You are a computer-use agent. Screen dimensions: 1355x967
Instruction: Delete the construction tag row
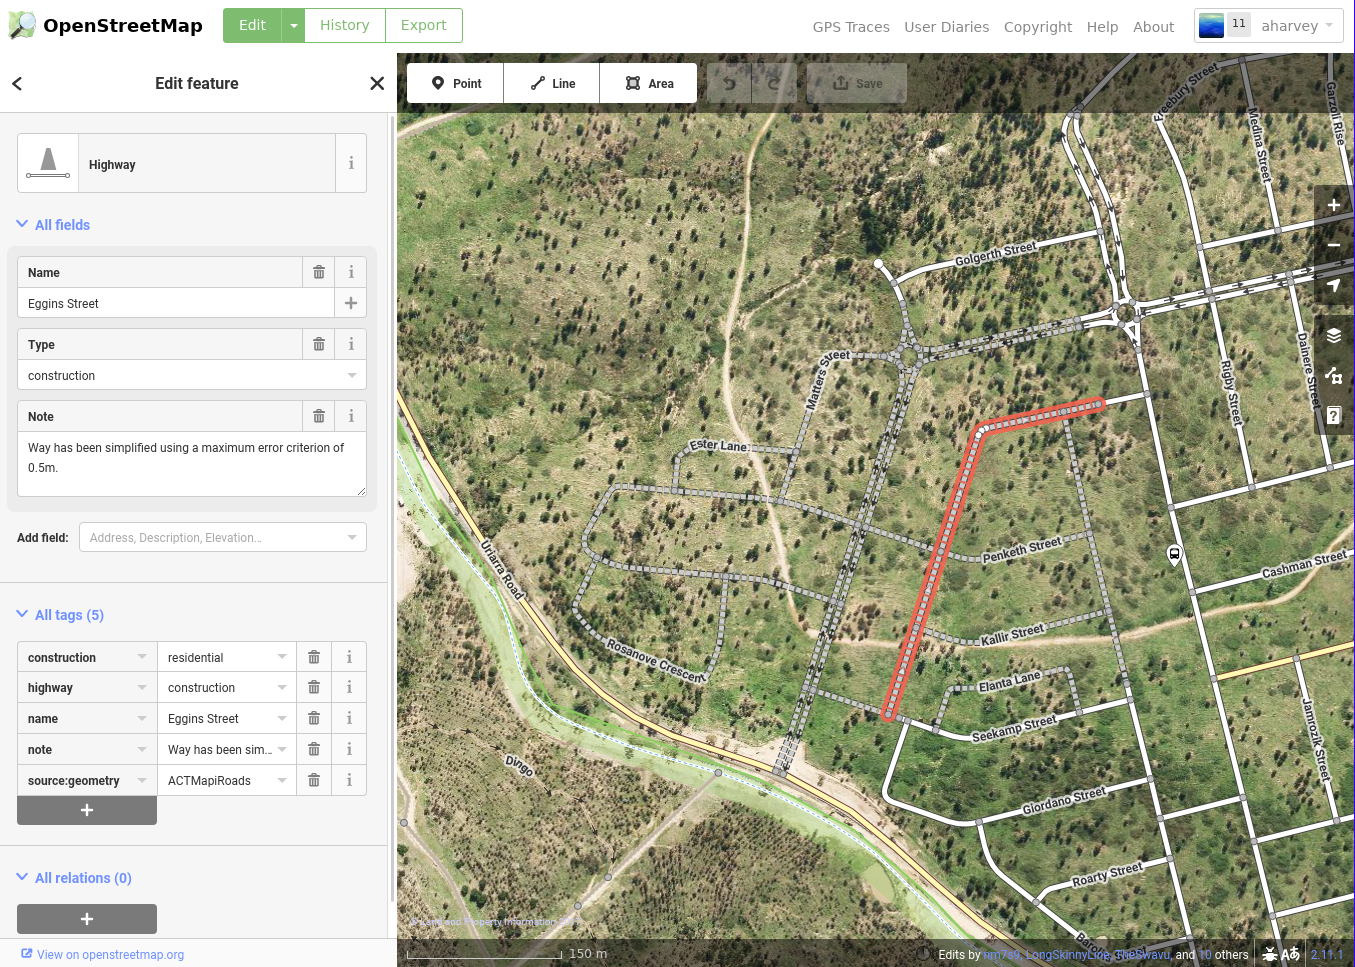(x=314, y=657)
